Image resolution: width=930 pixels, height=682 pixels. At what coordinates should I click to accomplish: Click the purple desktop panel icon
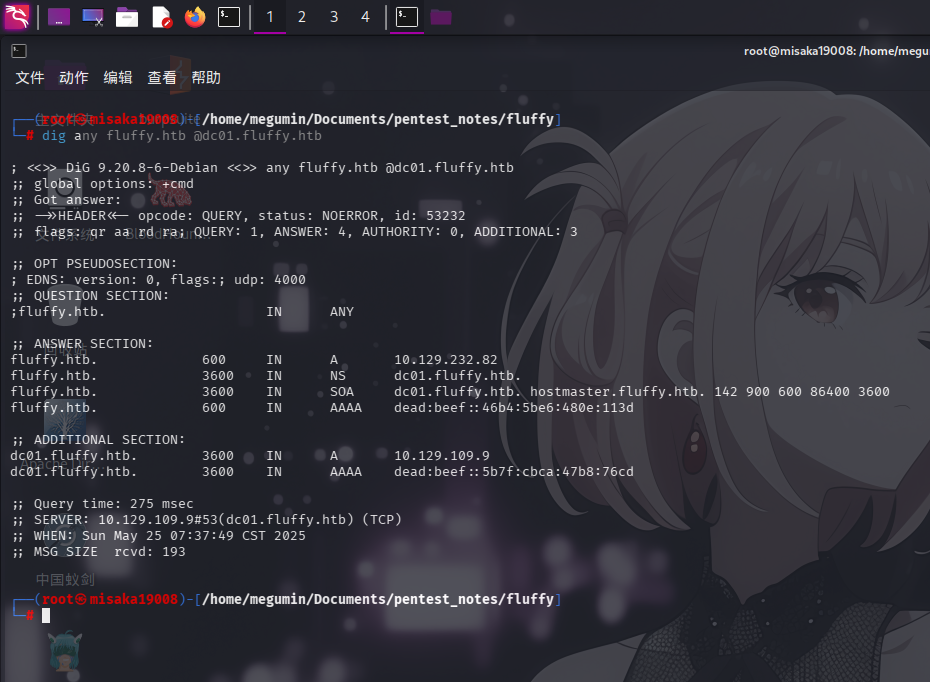point(59,17)
